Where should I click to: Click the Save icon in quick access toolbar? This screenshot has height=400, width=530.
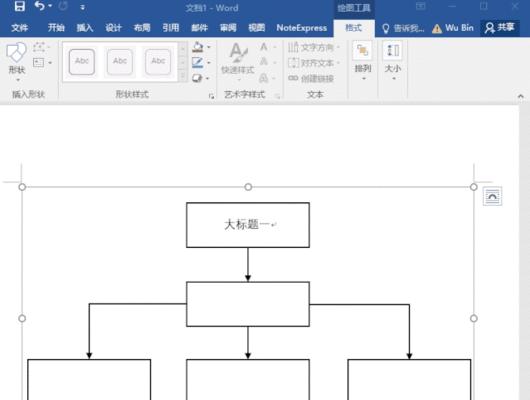click(19, 6)
